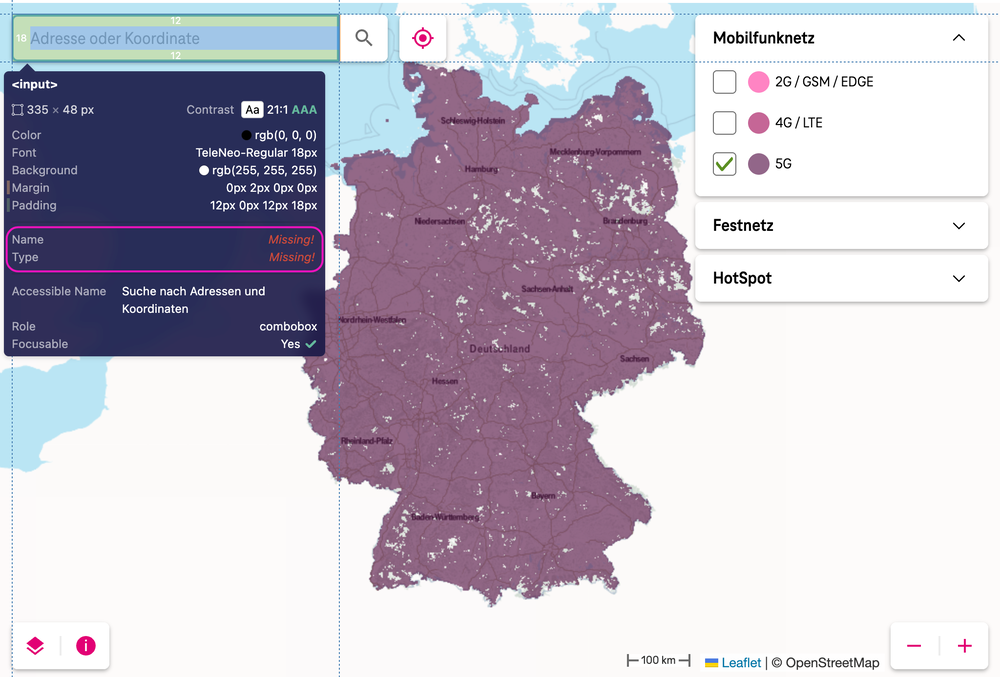The width and height of the screenshot is (1000, 677).
Task: Expand the HotSpot section chevron
Action: [959, 278]
